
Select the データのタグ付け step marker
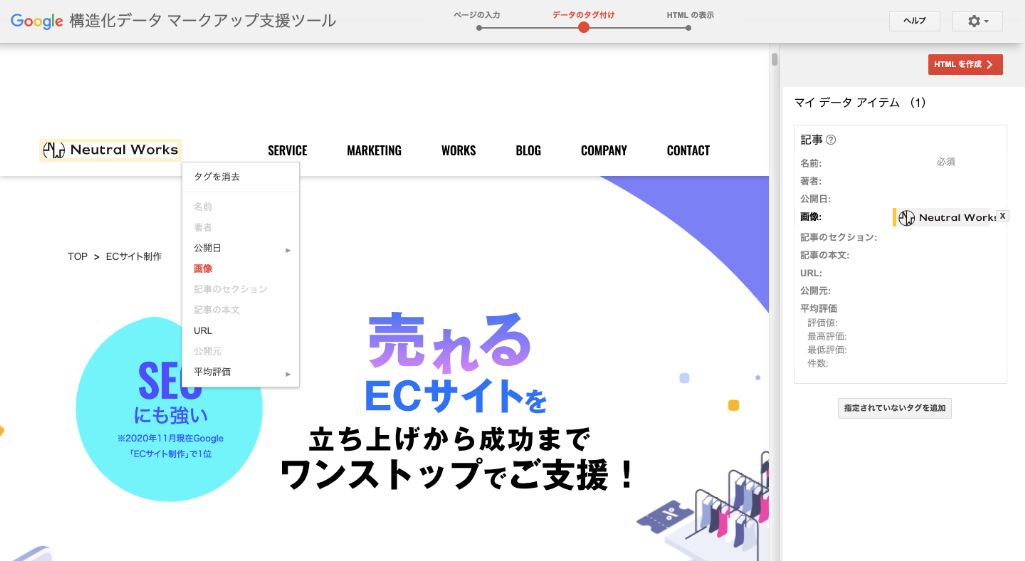tap(584, 27)
